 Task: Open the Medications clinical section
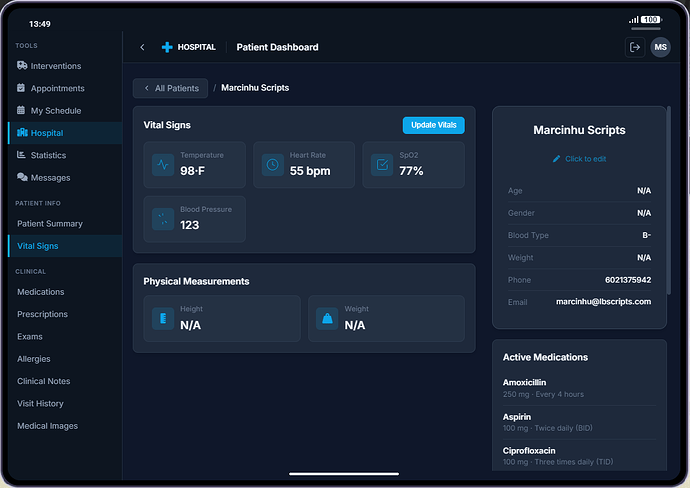[x=41, y=292]
